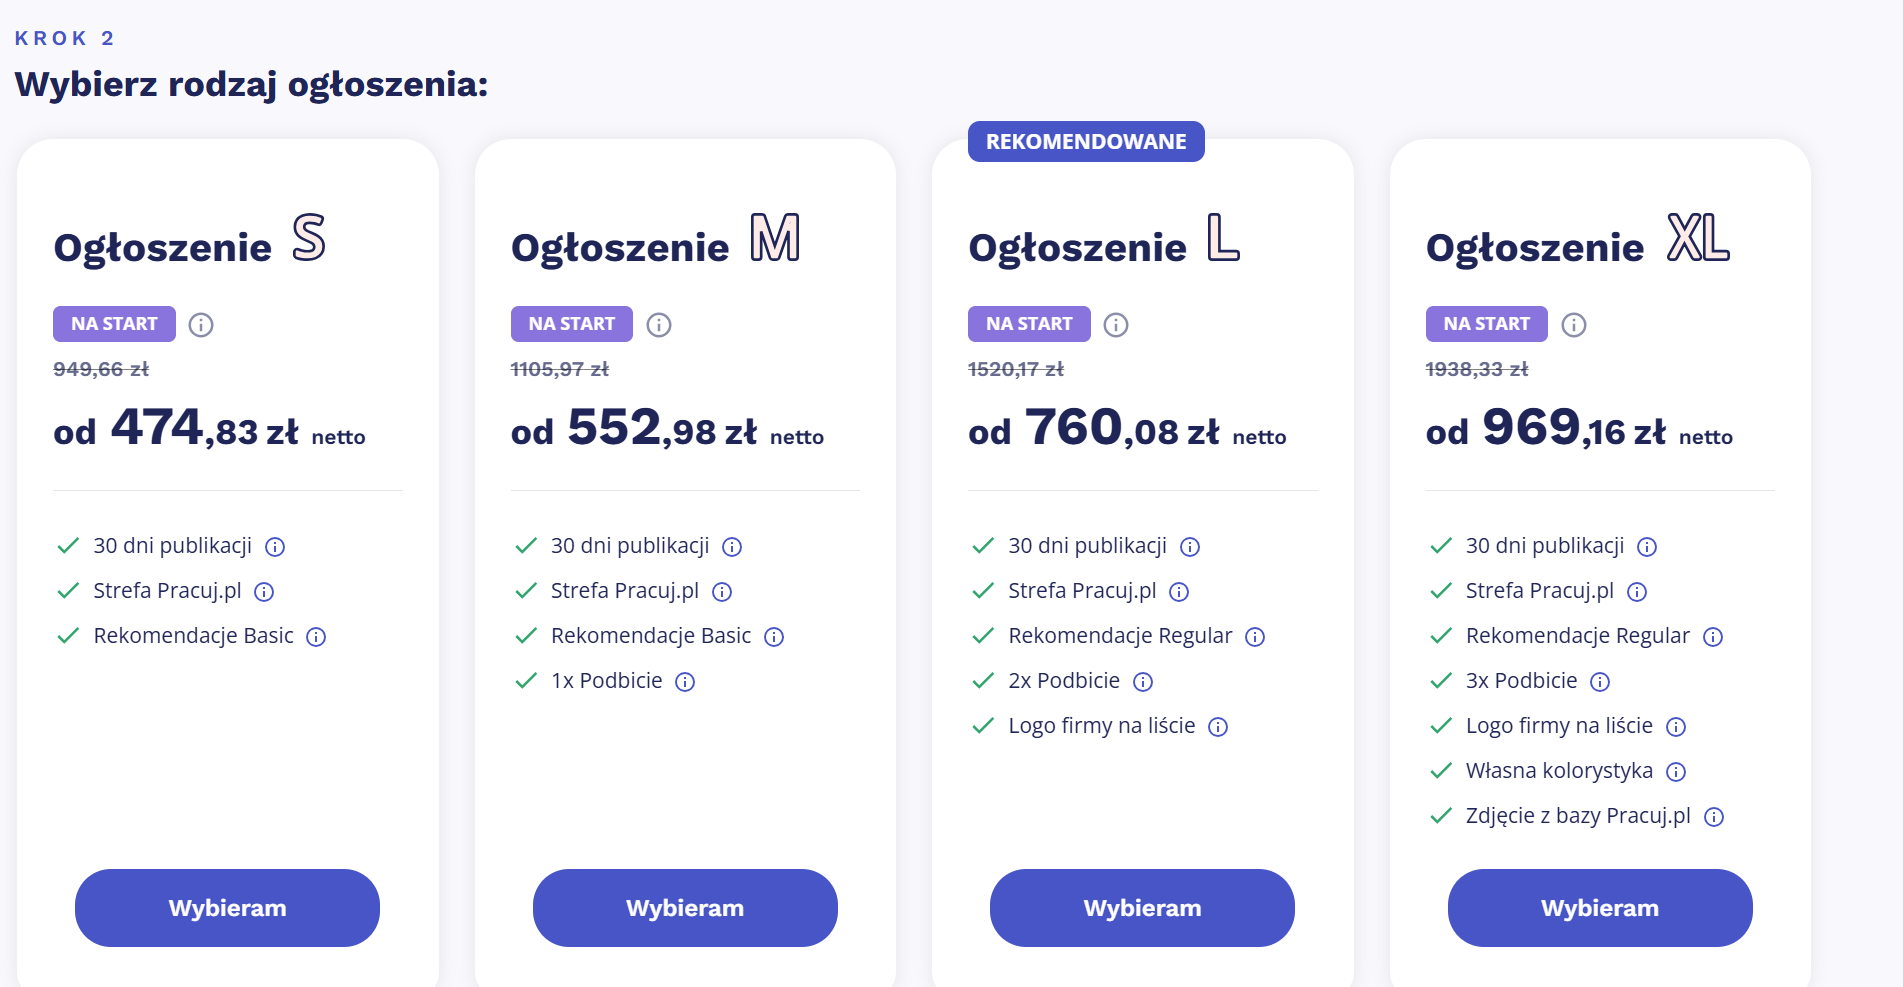
Task: Open info for Logo firmy na liście in Ogłoszenie L
Action: (1218, 727)
